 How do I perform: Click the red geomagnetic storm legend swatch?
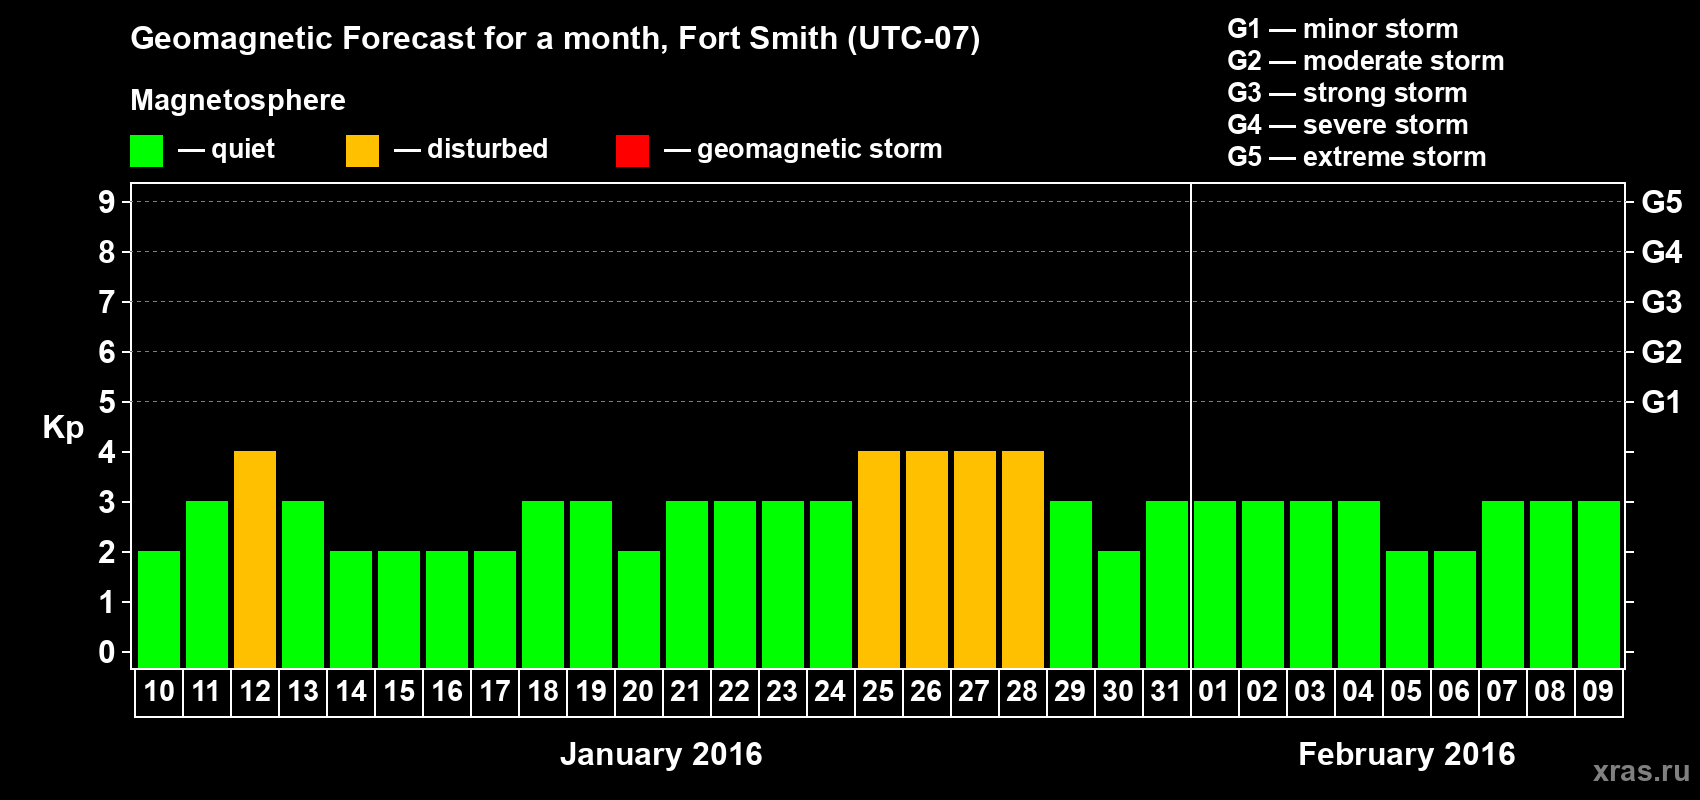pos(633,151)
